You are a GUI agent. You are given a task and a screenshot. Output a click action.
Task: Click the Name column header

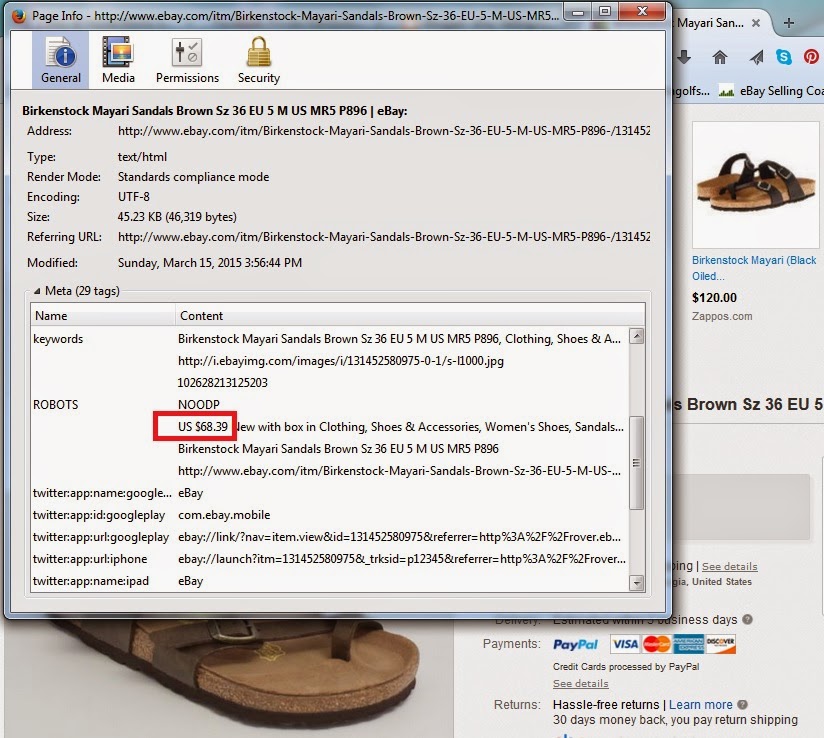pyautogui.click(x=102, y=315)
